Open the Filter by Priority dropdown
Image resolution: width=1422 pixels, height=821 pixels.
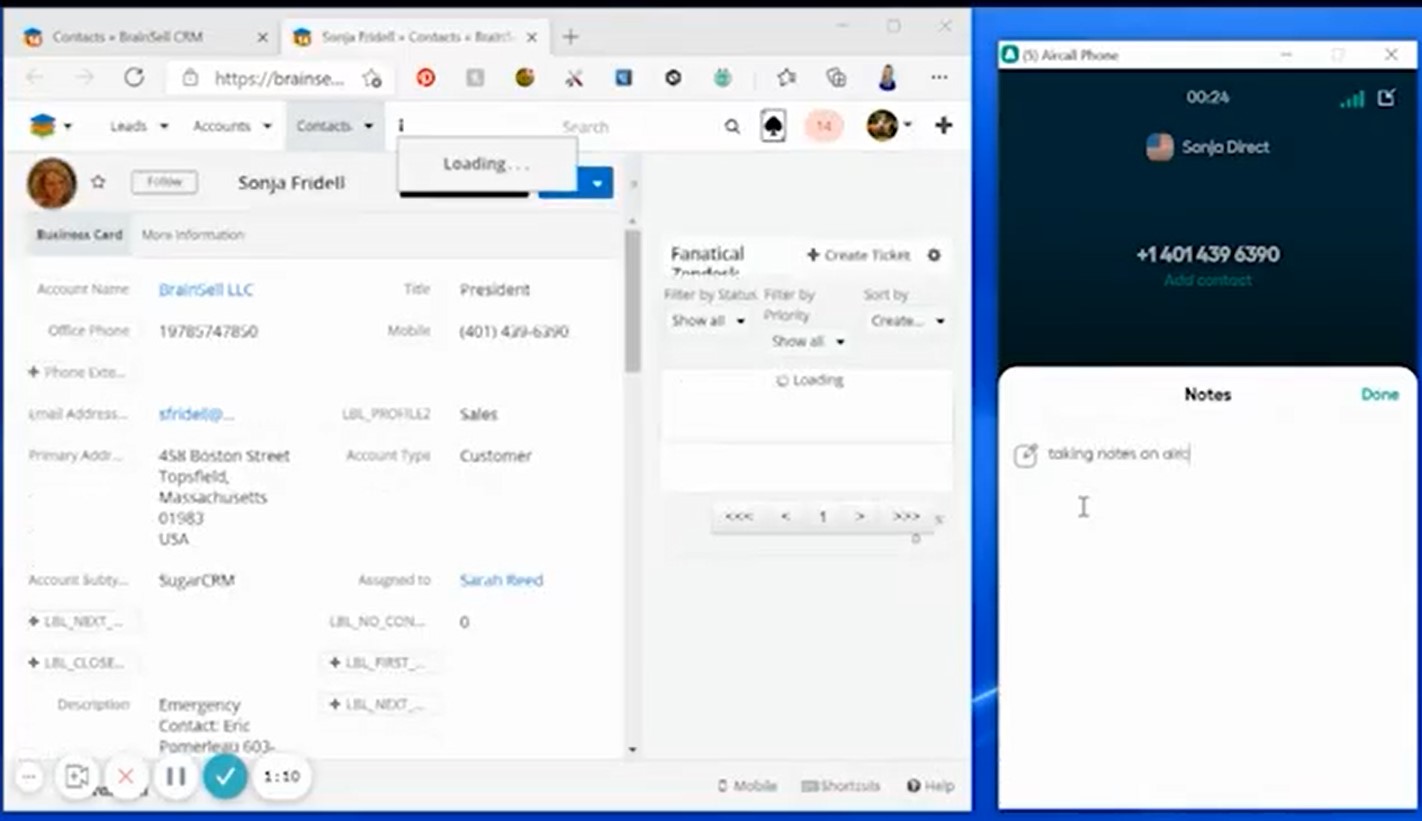click(808, 341)
